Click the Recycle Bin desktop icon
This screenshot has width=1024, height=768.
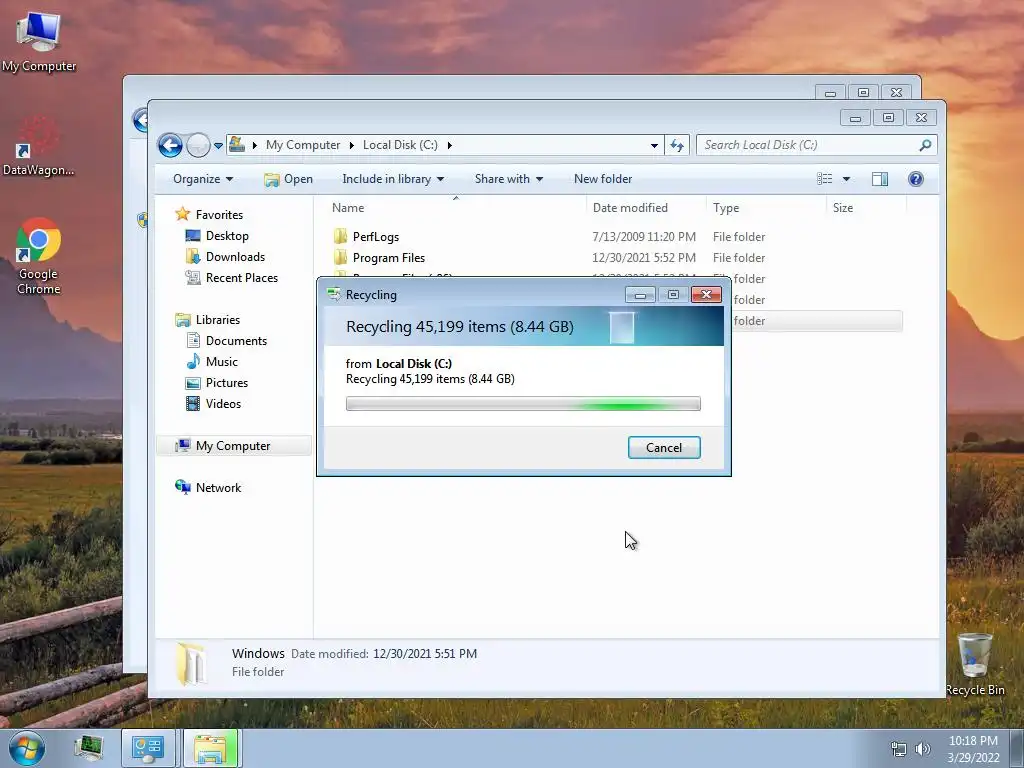pyautogui.click(x=975, y=664)
